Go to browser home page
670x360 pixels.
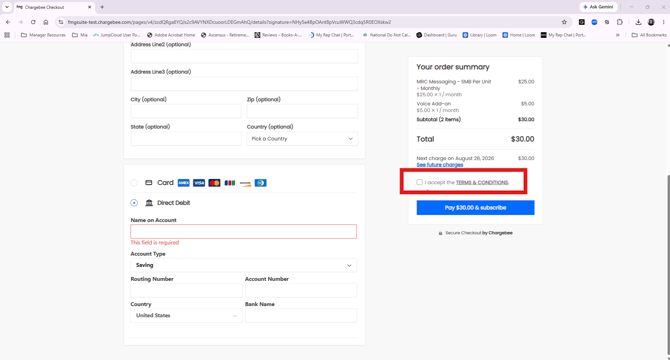pos(46,22)
